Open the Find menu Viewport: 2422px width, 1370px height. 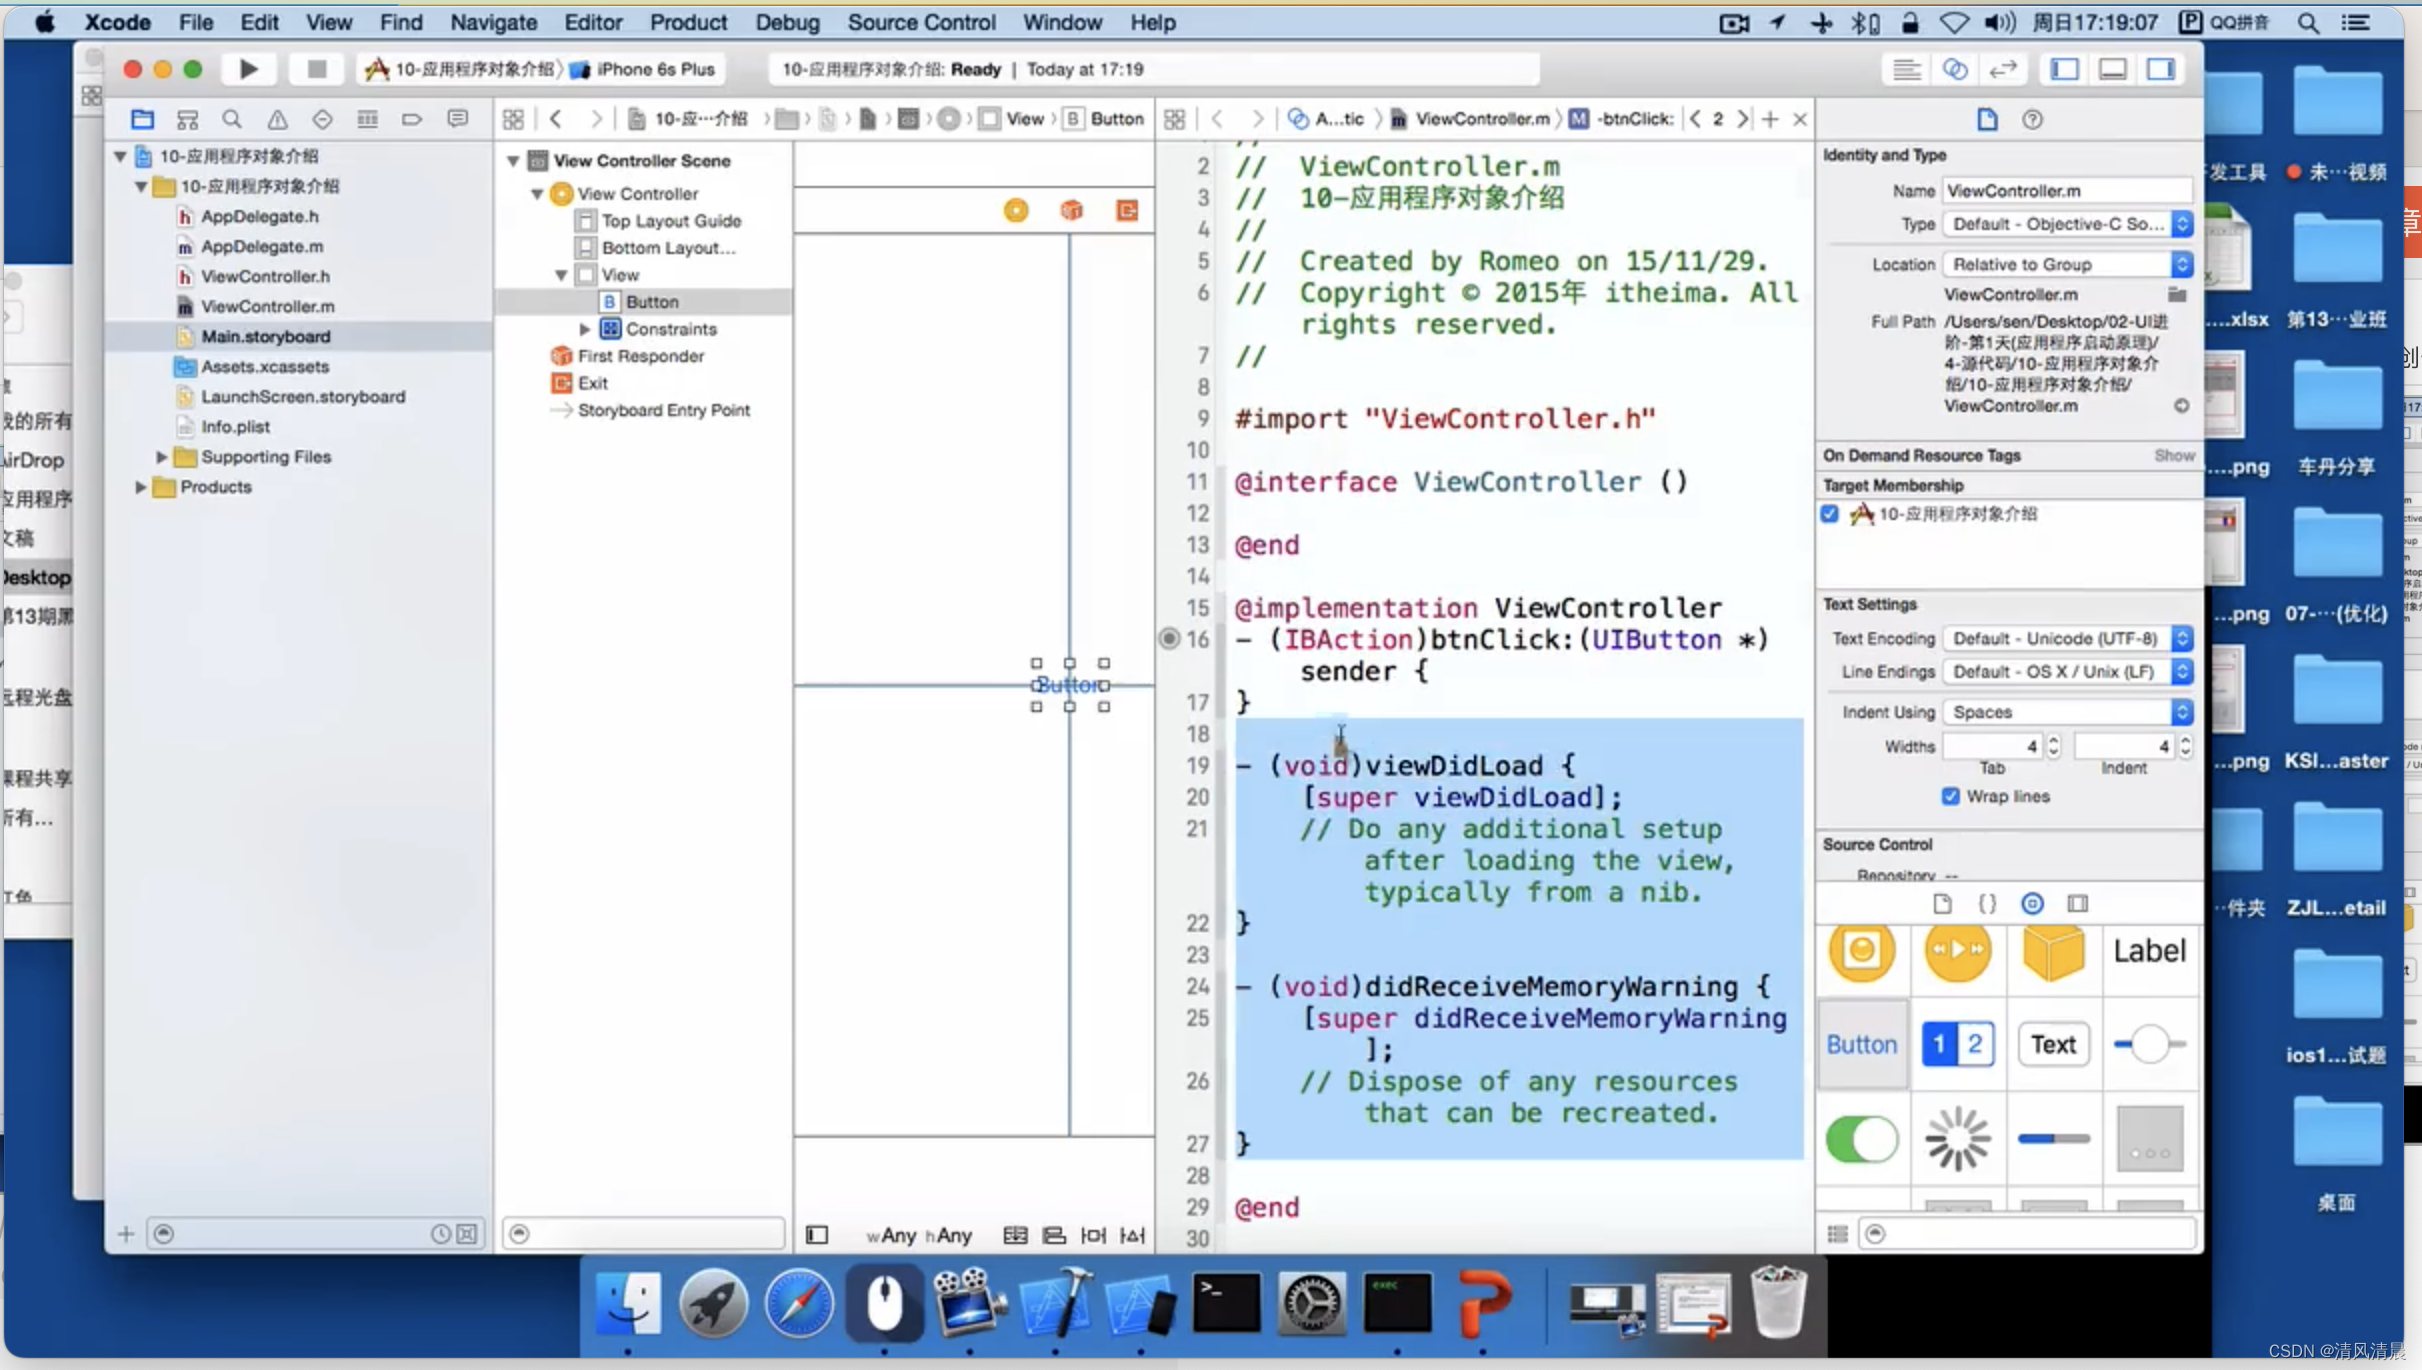[401, 22]
